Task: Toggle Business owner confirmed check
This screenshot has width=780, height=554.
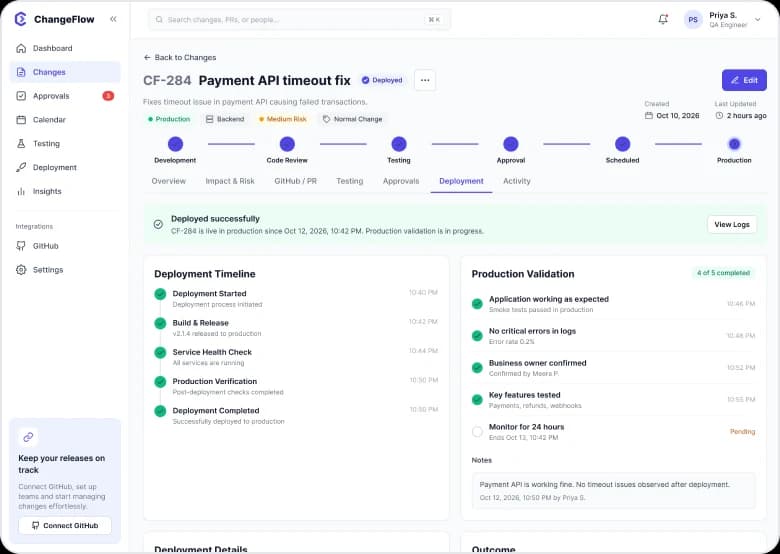Action: coord(477,368)
